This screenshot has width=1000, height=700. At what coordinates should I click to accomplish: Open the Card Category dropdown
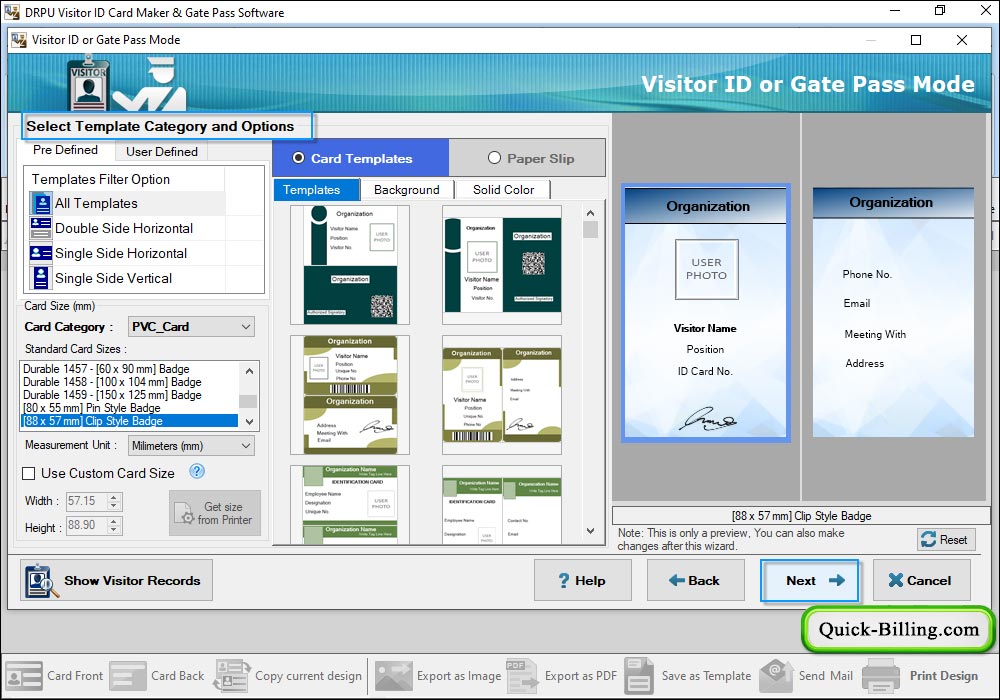coord(191,326)
